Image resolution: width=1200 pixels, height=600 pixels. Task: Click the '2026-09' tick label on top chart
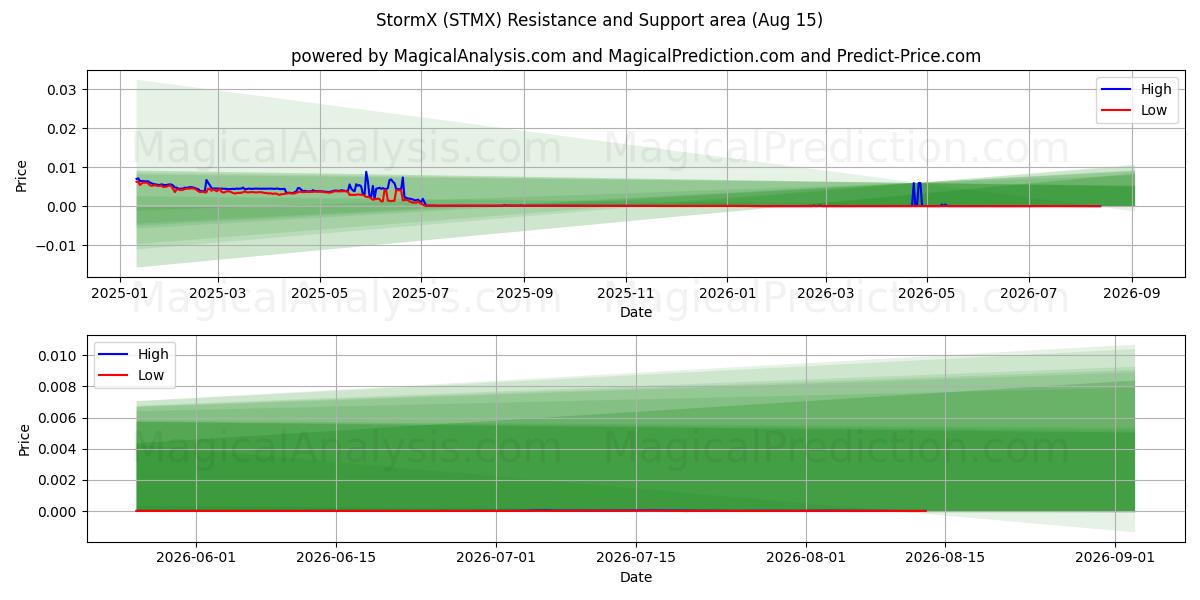pyautogui.click(x=1132, y=293)
